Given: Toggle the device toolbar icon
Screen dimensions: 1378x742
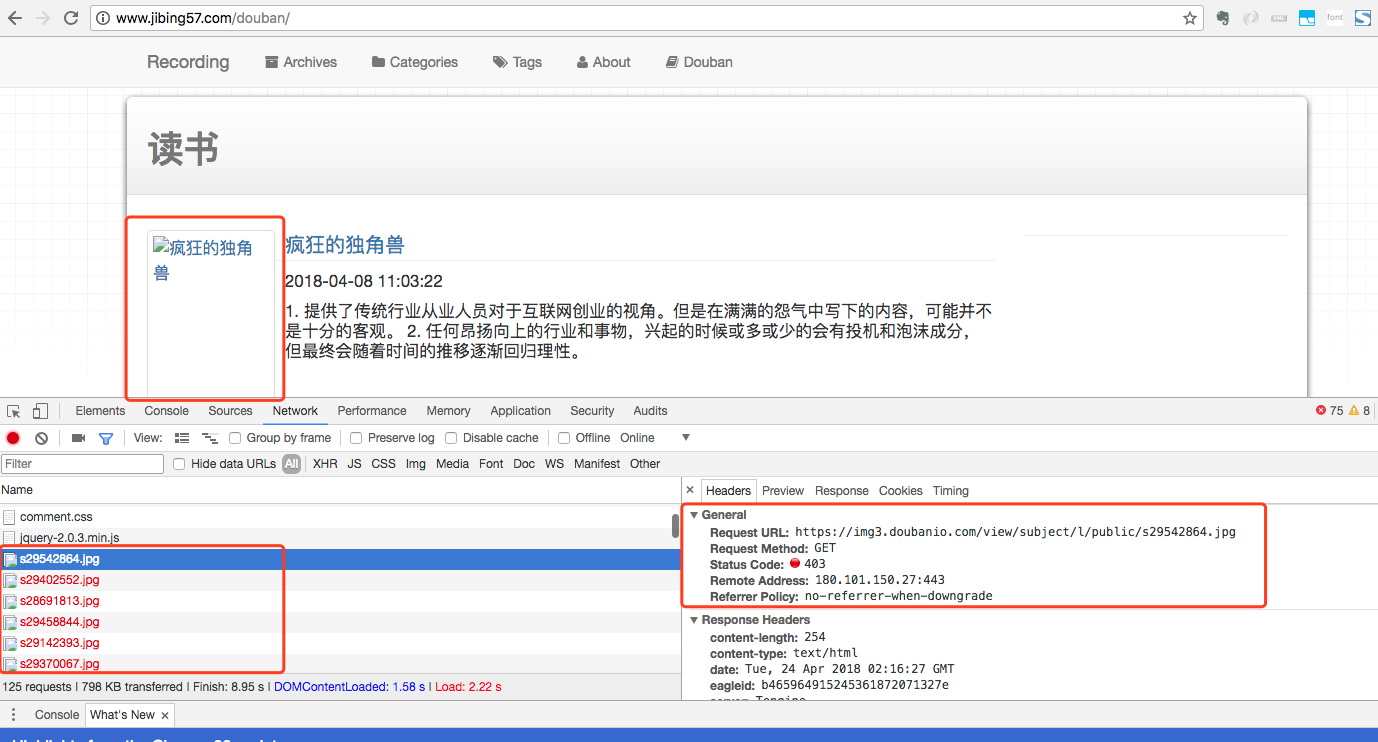Looking at the screenshot, I should pos(40,411).
